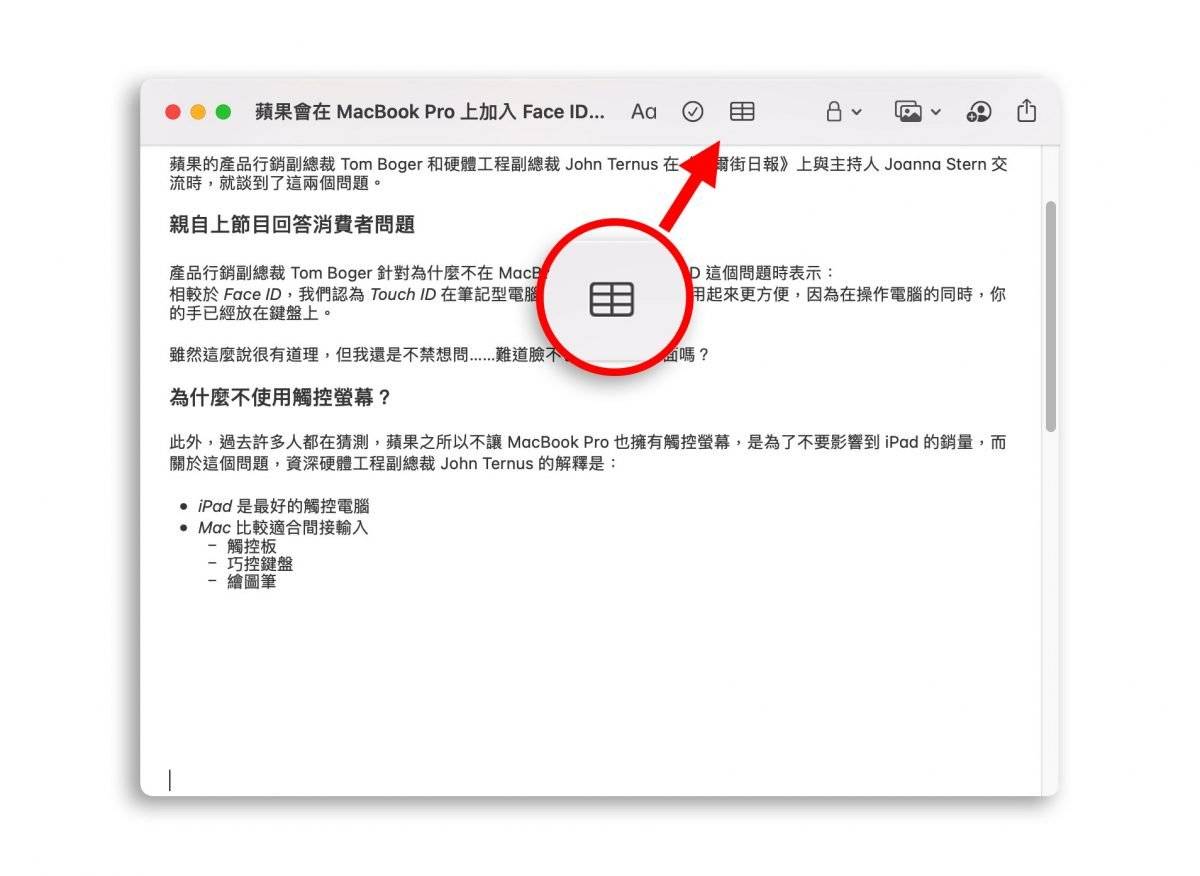Close the note window with red button
Screen dimensions: 1200x876
[x=173, y=112]
